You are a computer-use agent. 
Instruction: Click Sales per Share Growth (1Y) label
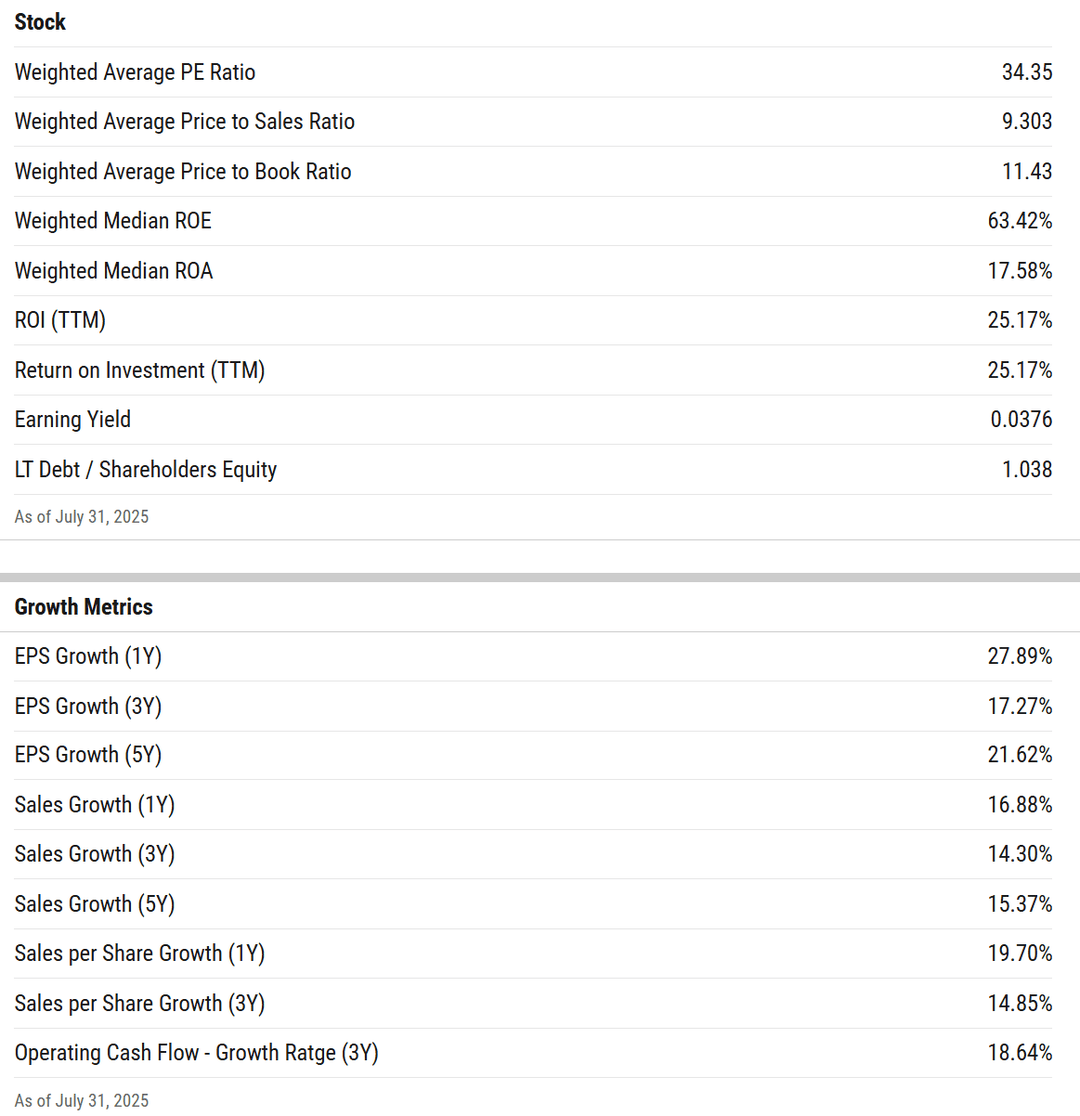tap(140, 954)
